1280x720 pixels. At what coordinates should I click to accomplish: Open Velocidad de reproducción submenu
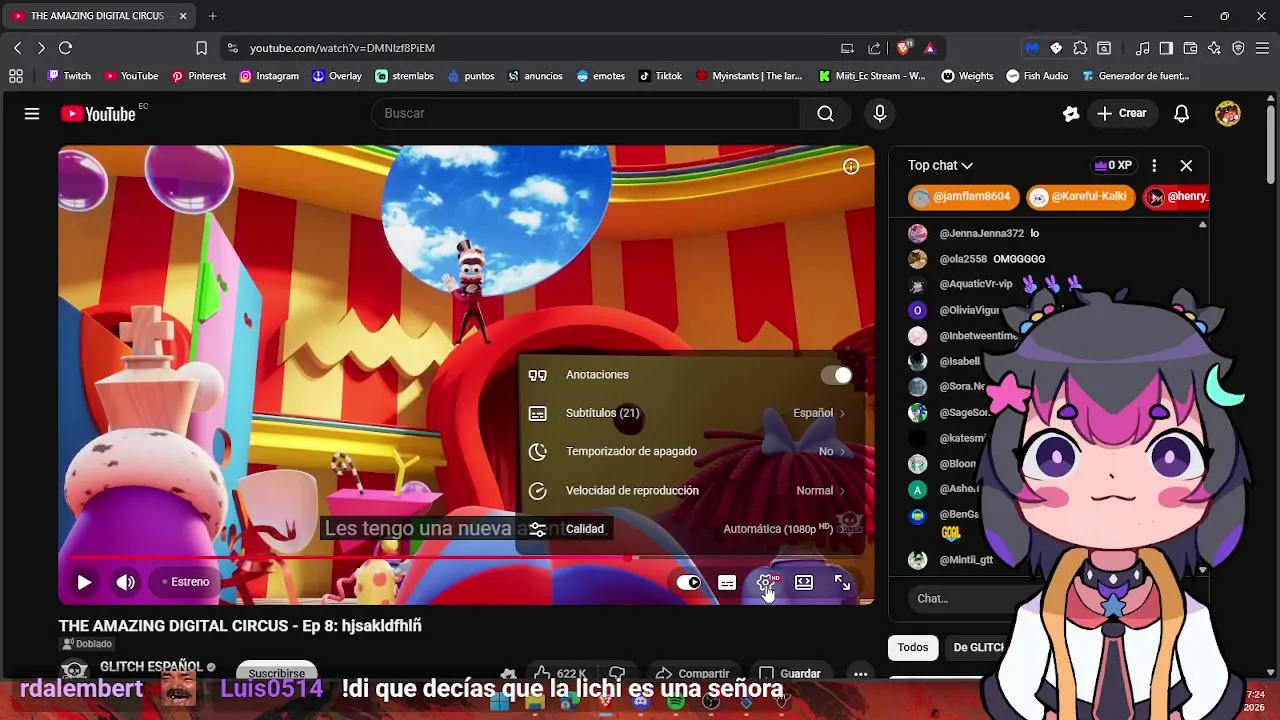point(690,491)
